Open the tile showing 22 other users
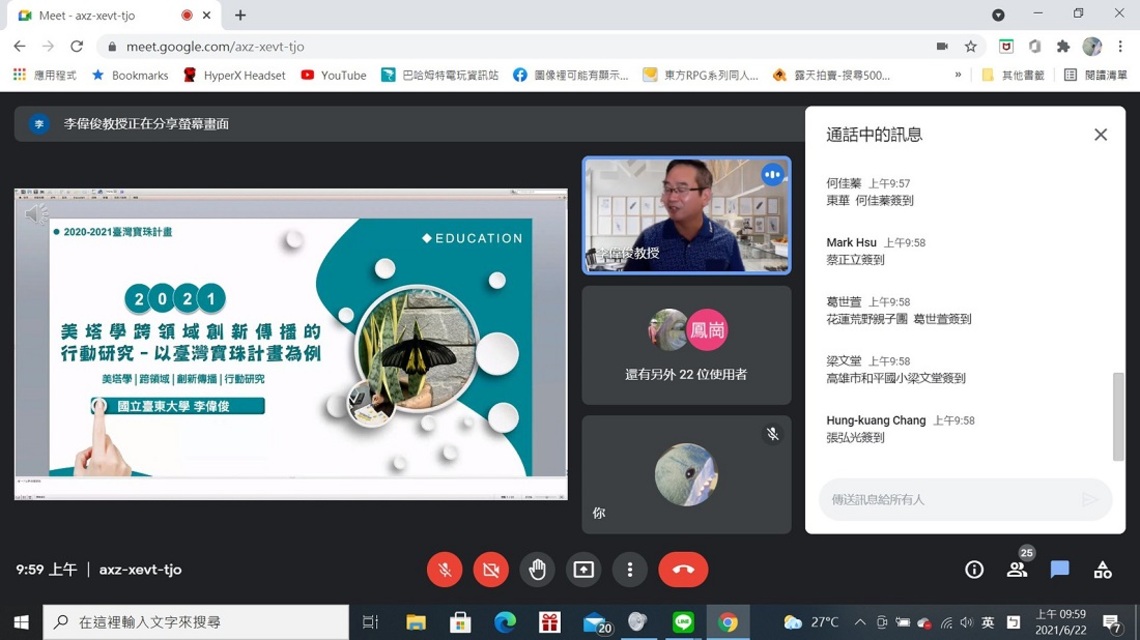 pos(686,345)
